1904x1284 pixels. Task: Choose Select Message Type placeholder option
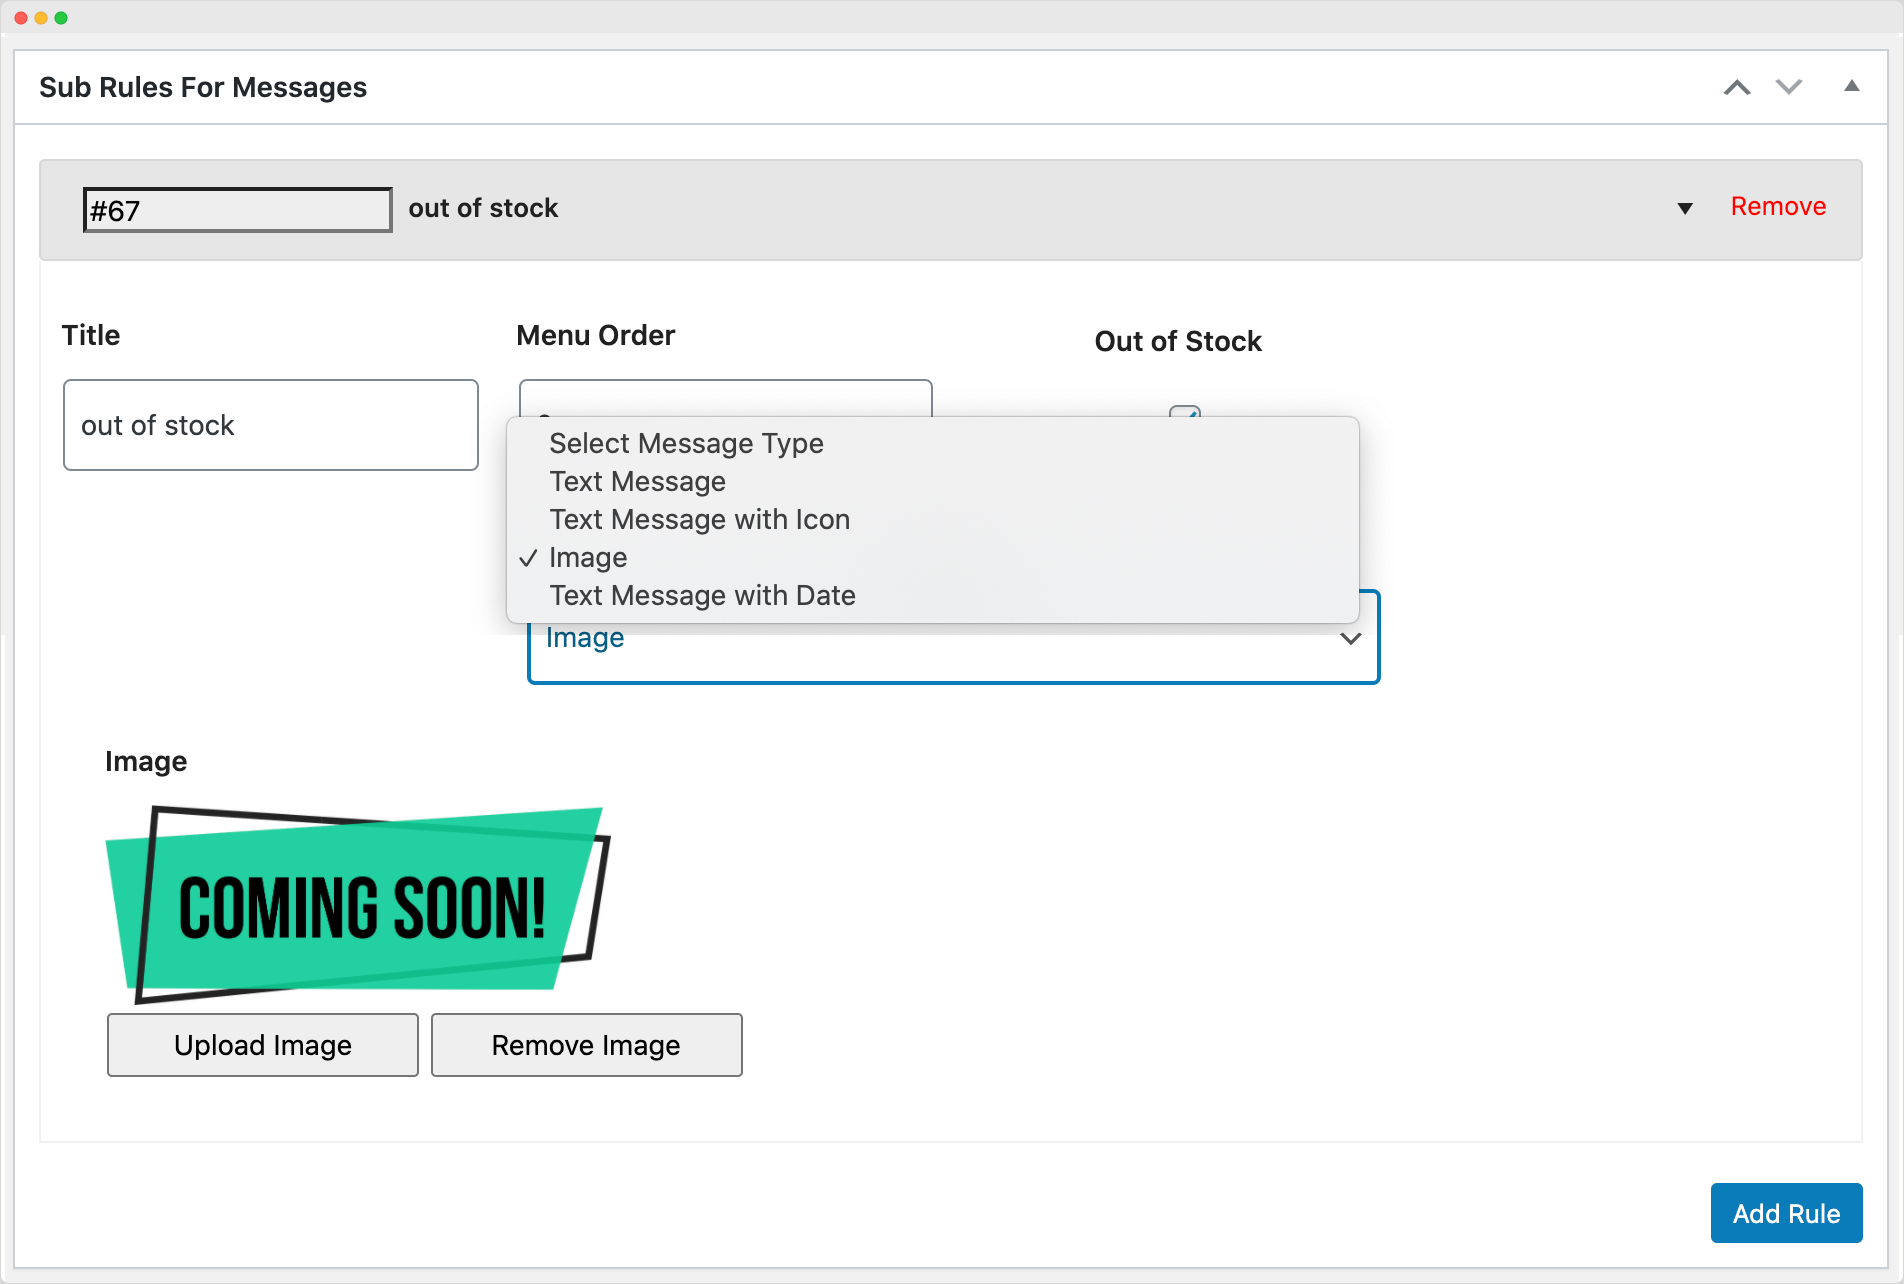point(687,443)
